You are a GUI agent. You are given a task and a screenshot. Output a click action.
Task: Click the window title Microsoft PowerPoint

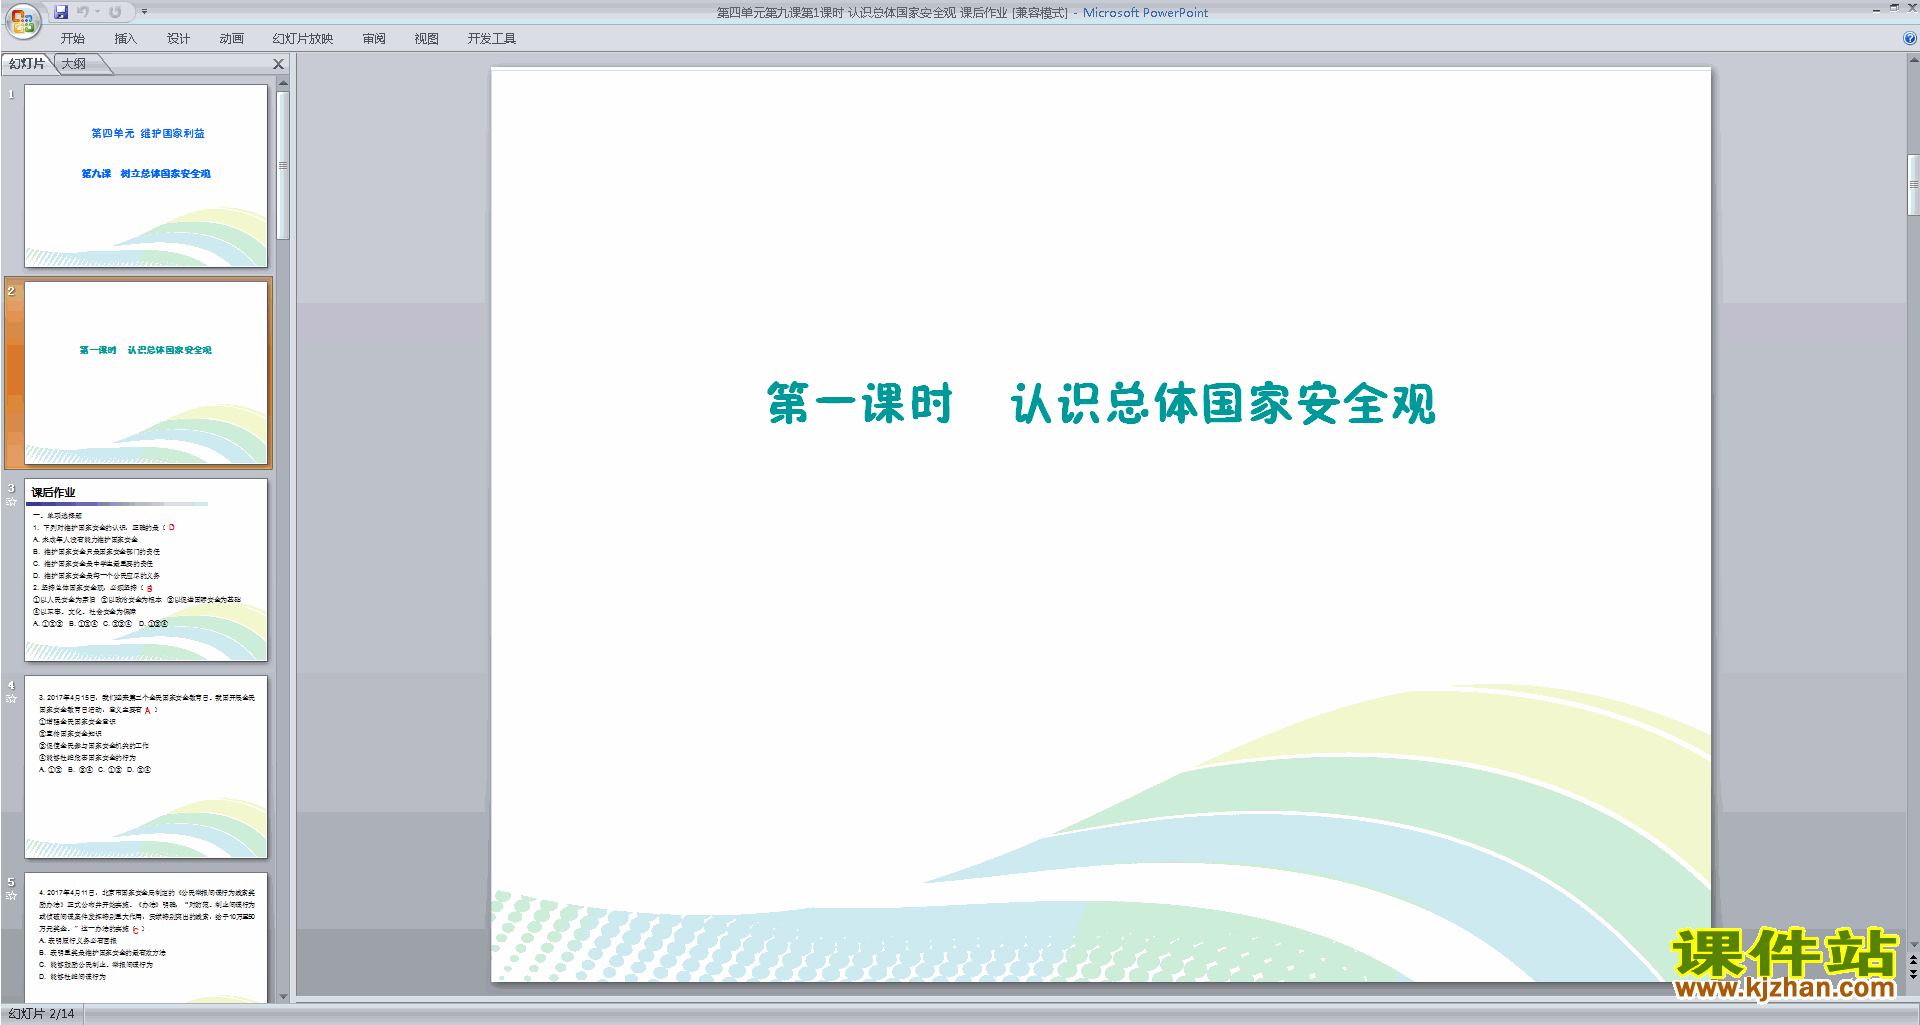(x=1145, y=13)
